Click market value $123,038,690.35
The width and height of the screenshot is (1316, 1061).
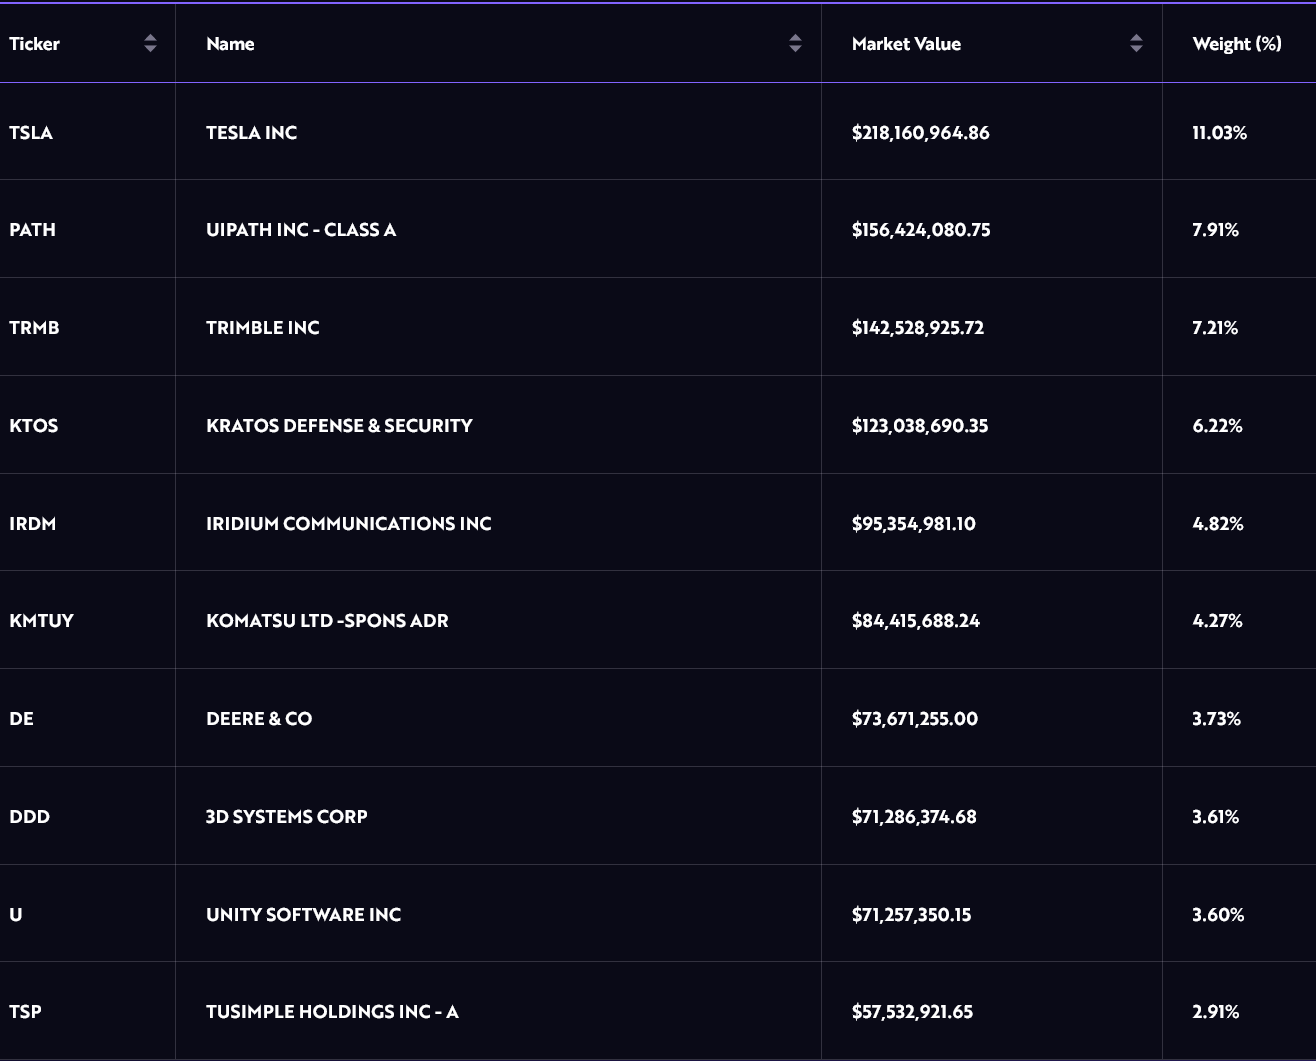click(x=920, y=426)
